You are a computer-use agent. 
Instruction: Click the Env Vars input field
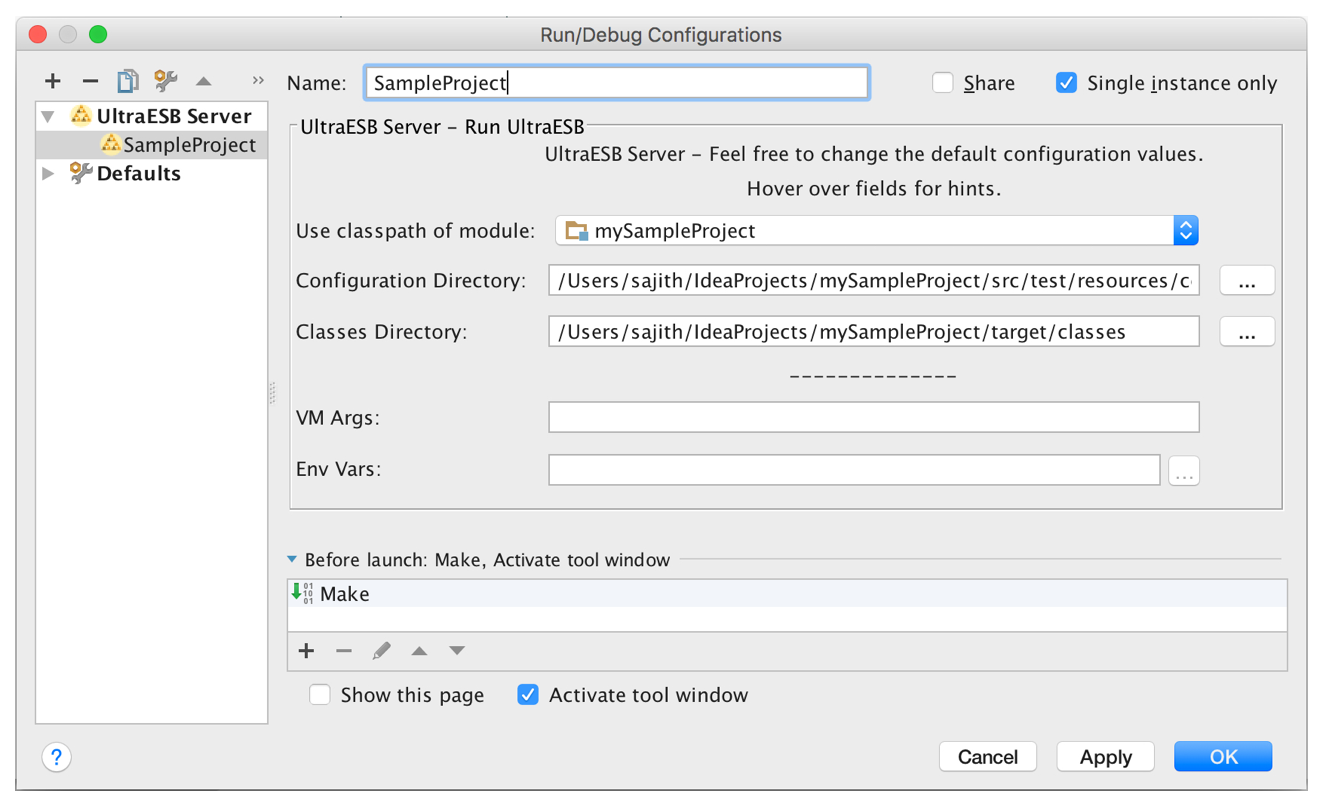(x=855, y=470)
